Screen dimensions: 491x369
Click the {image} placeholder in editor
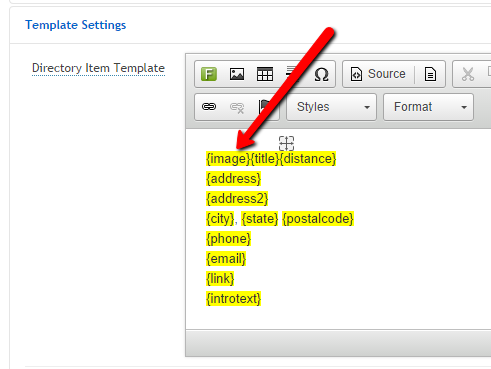[228, 159]
